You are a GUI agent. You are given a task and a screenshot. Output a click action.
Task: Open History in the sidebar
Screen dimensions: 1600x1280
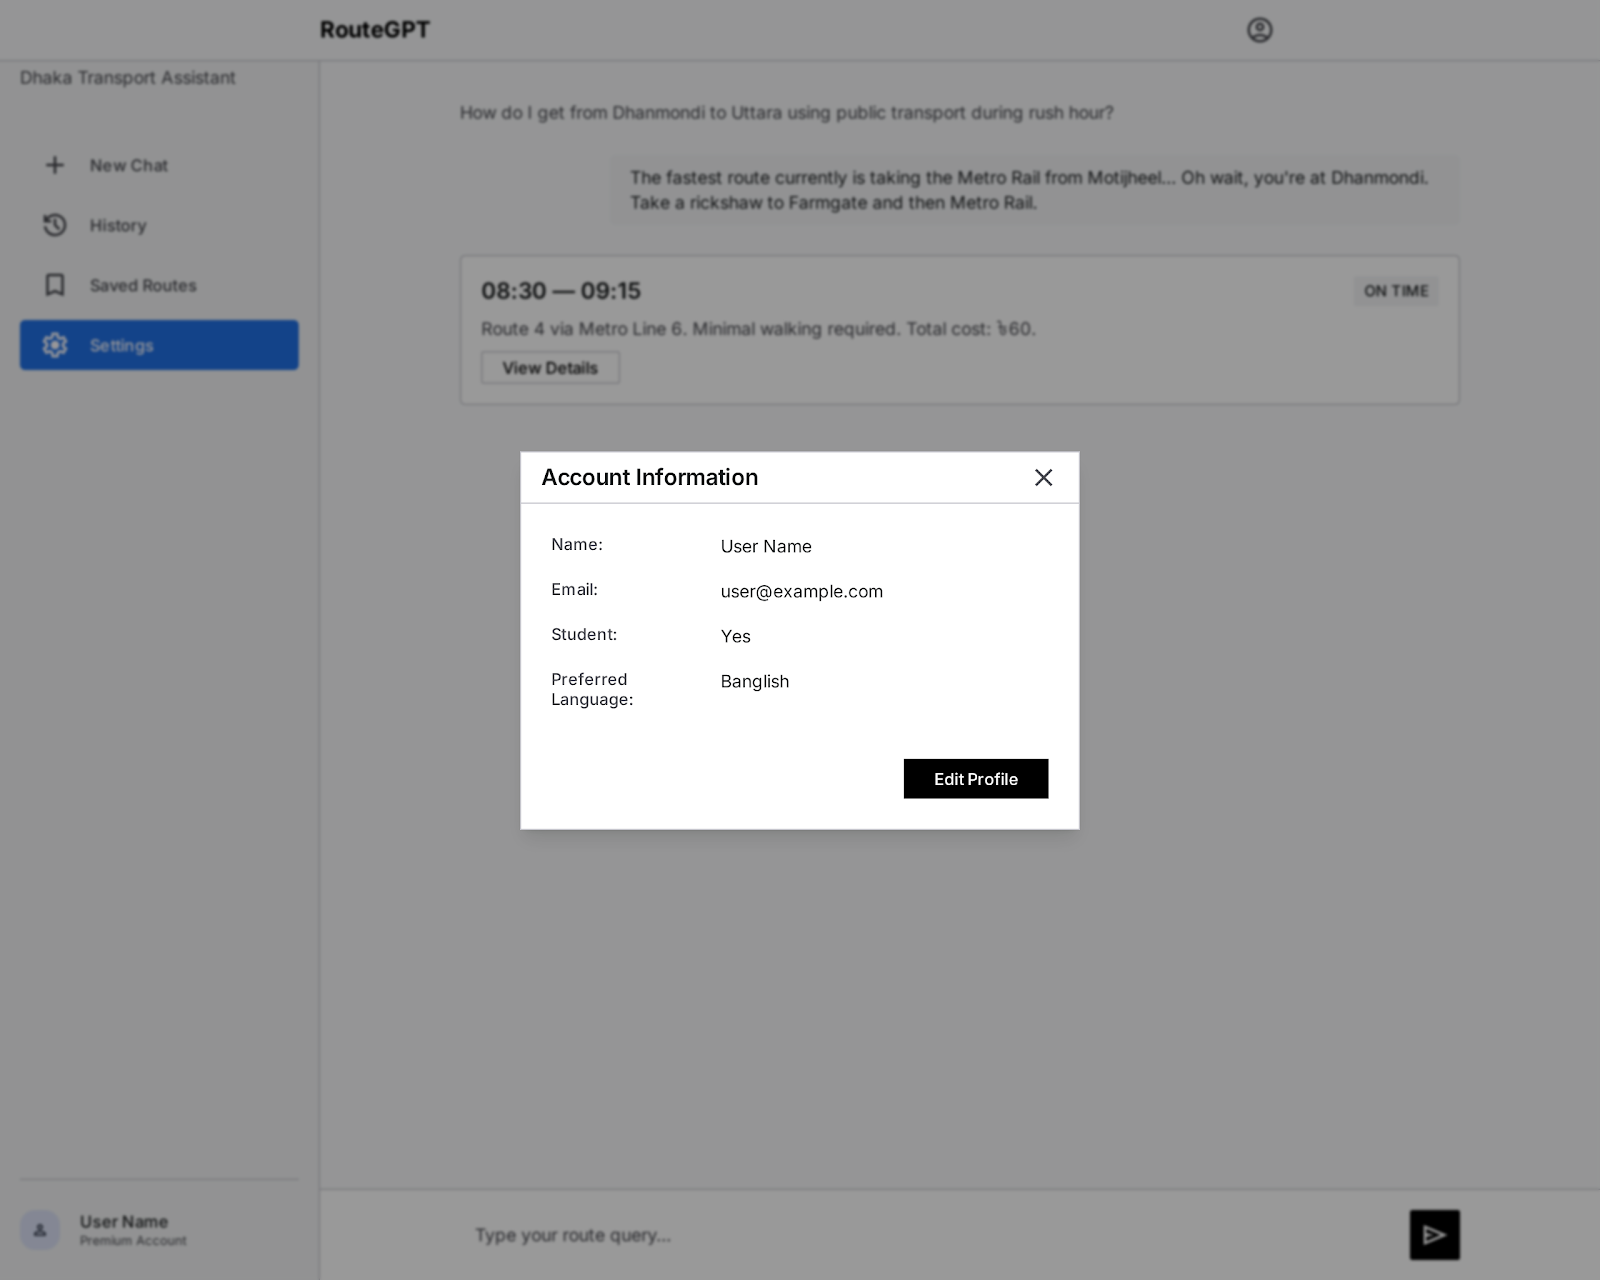(159, 225)
